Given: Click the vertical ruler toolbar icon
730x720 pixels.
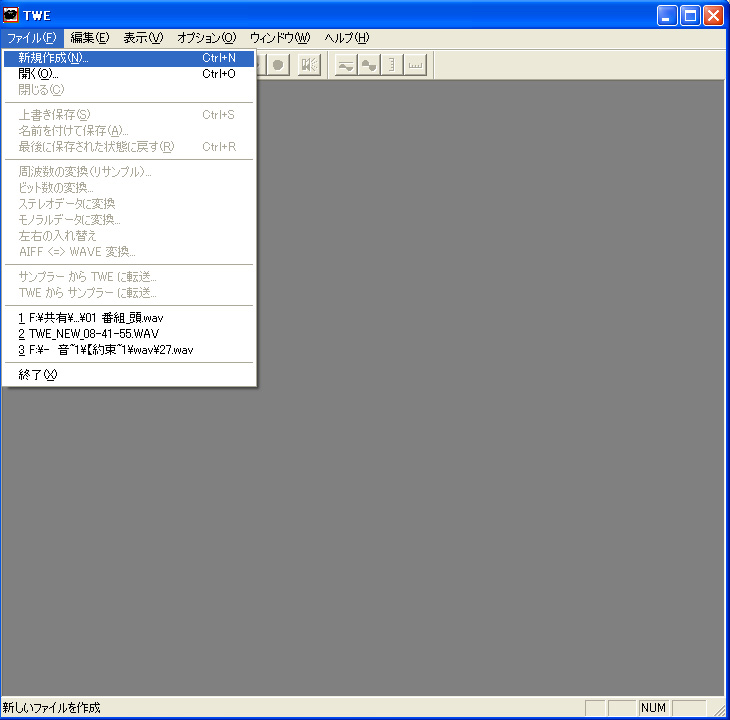Looking at the screenshot, I should 392,65.
